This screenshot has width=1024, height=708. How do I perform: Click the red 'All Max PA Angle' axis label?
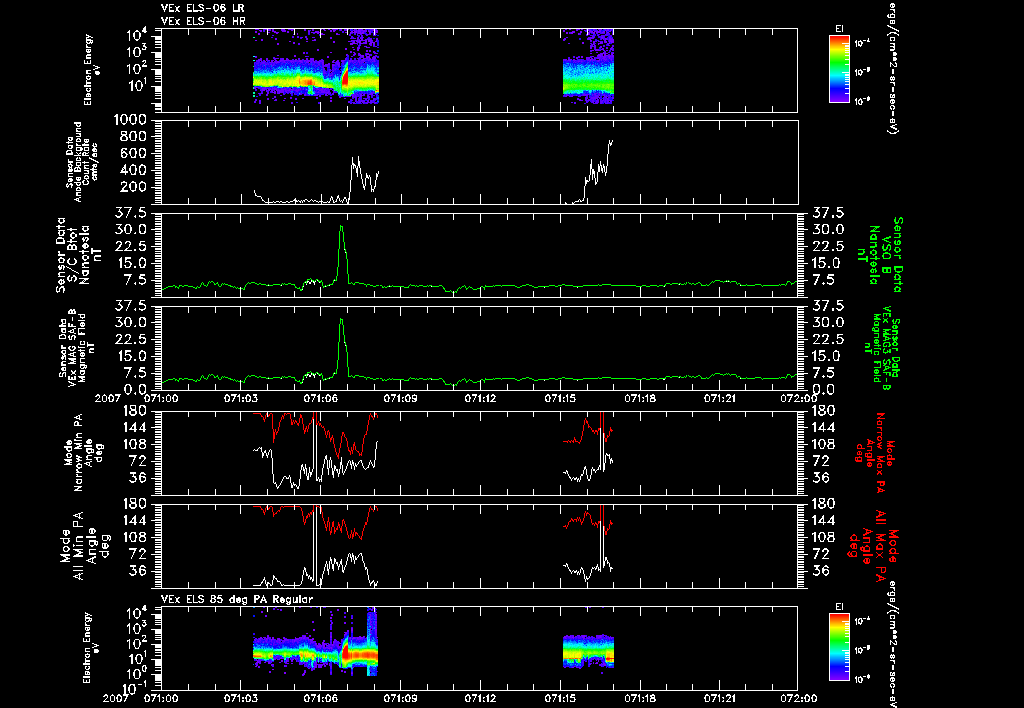(875, 545)
